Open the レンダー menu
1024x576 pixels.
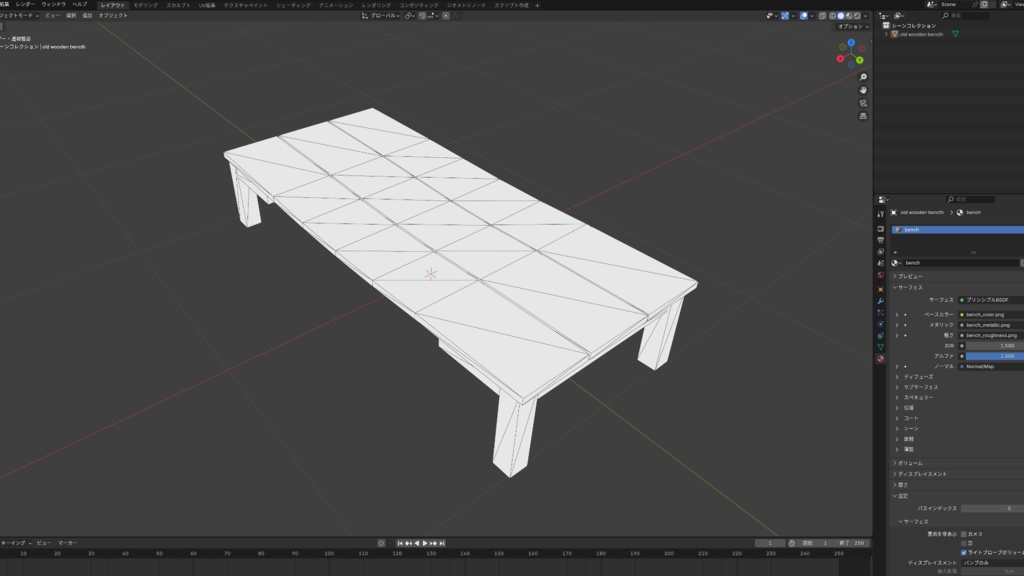point(23,5)
